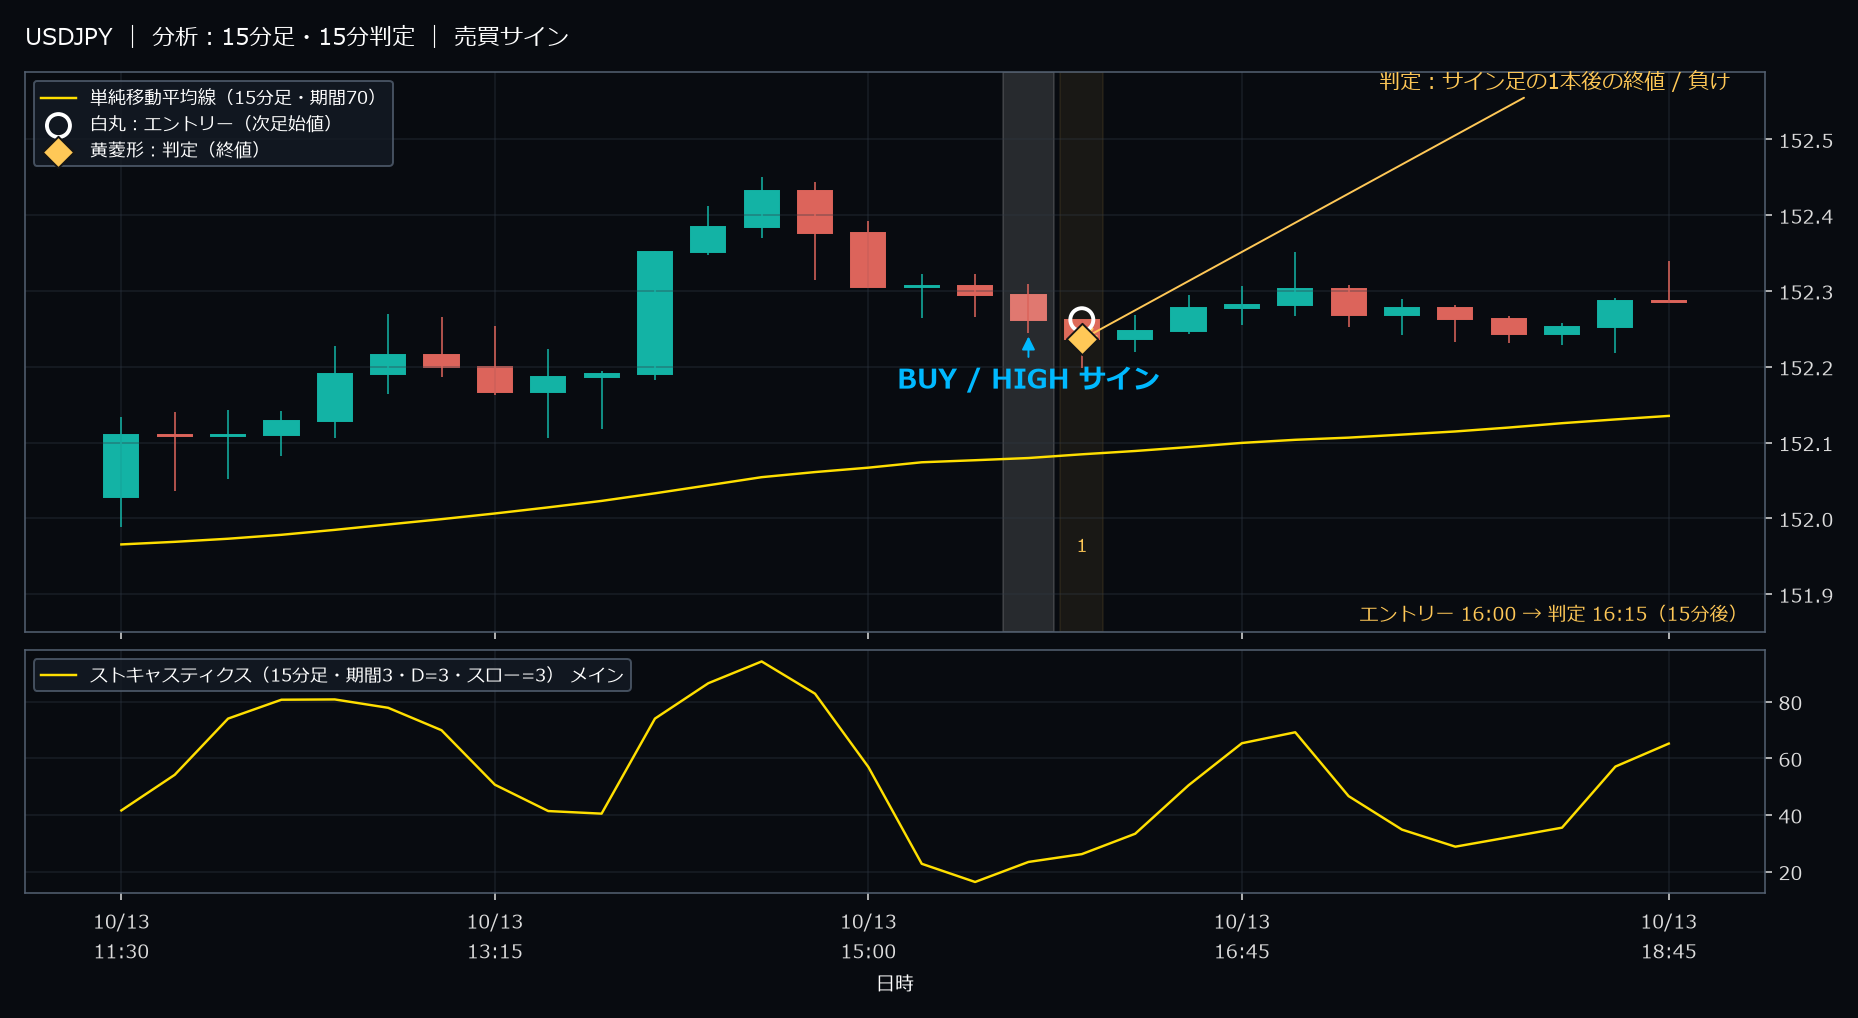Click the 黄菱形：判定（終値） legend label
The image size is (1858, 1018).
tap(175, 149)
